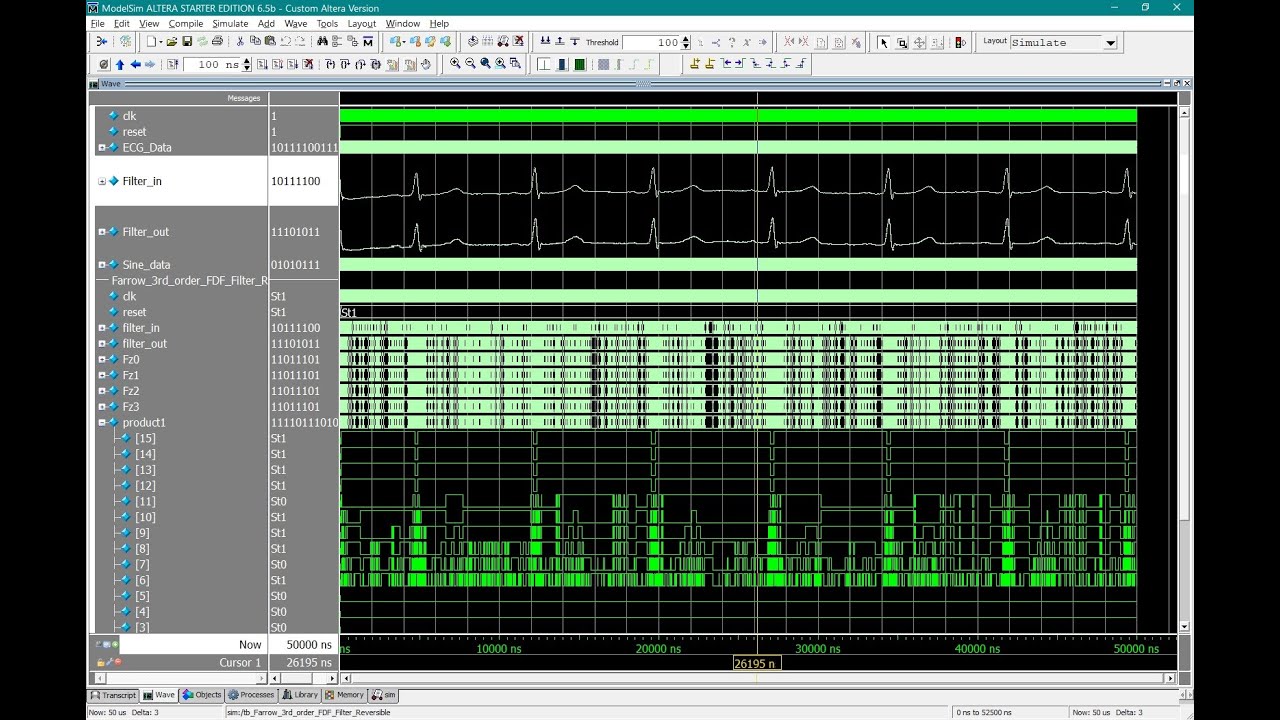Click the 26195 ns cursor time marker
The image size is (1280, 720).
point(757,663)
